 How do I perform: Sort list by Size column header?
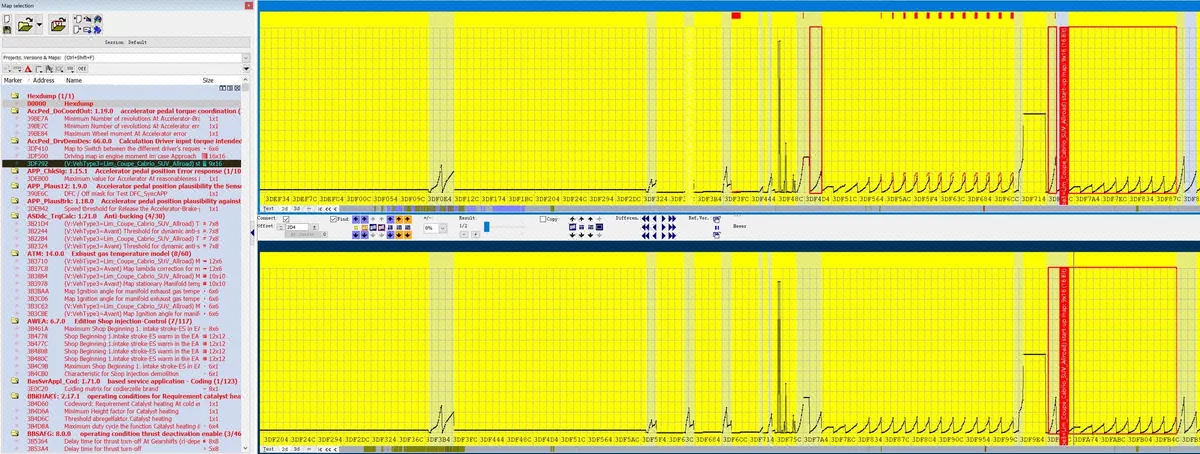pyautogui.click(x=208, y=80)
